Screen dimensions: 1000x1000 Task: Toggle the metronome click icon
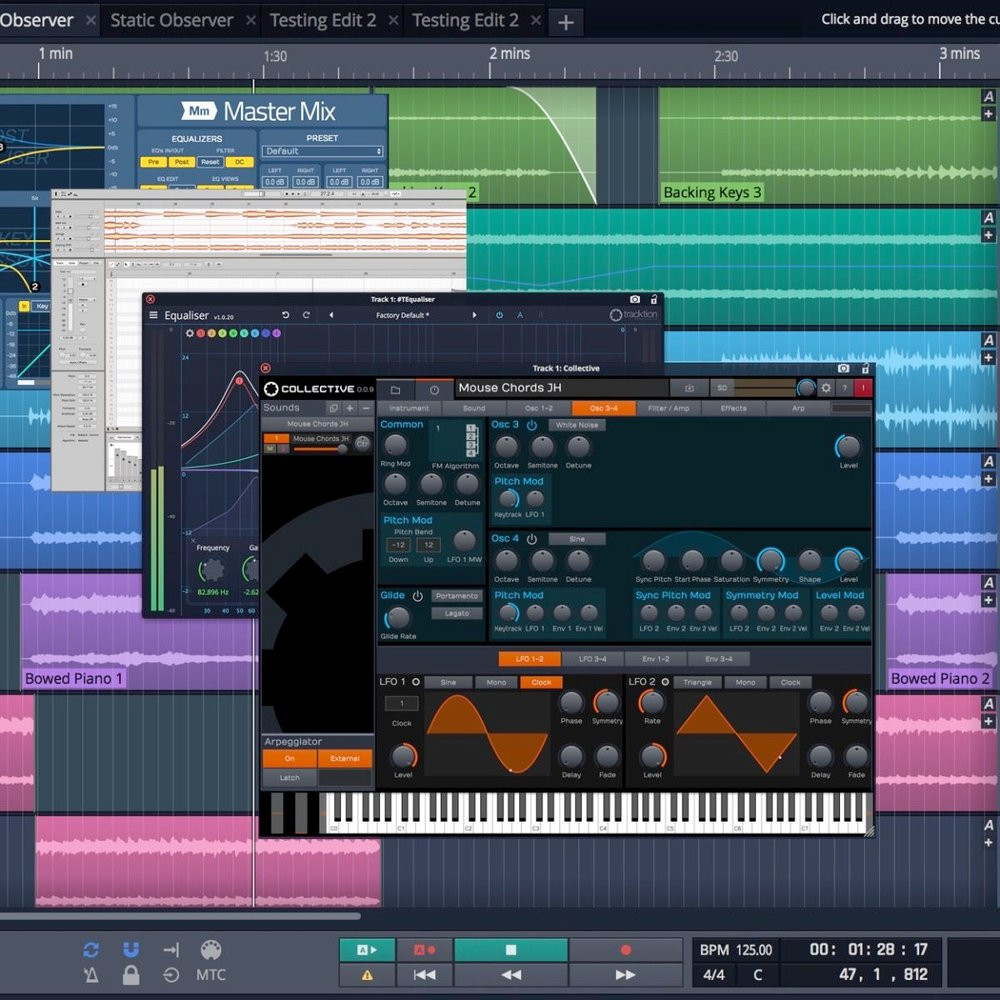[x=91, y=974]
